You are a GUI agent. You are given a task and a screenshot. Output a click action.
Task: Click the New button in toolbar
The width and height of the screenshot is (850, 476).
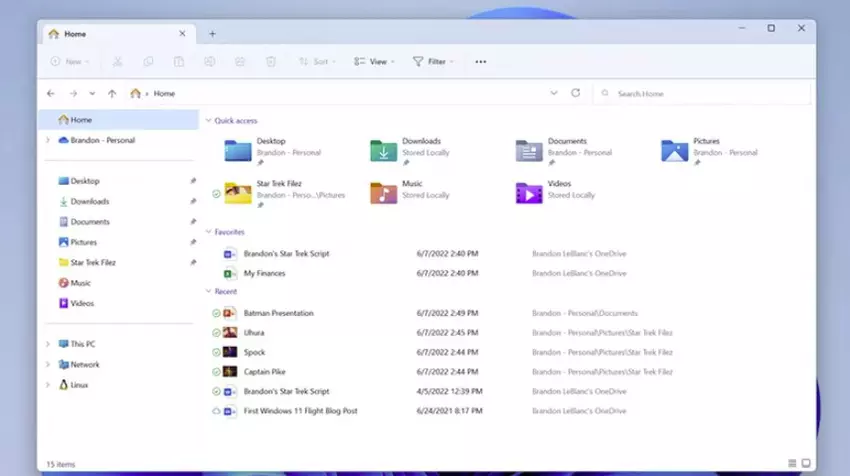[x=69, y=62]
